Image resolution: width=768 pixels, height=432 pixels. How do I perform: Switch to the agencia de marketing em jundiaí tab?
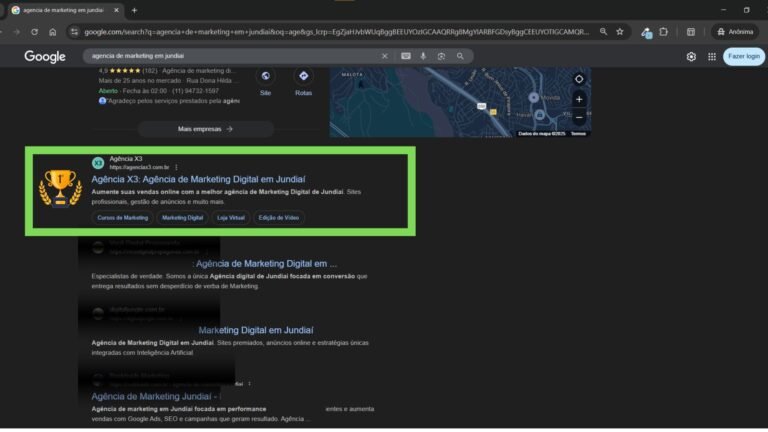click(x=63, y=10)
